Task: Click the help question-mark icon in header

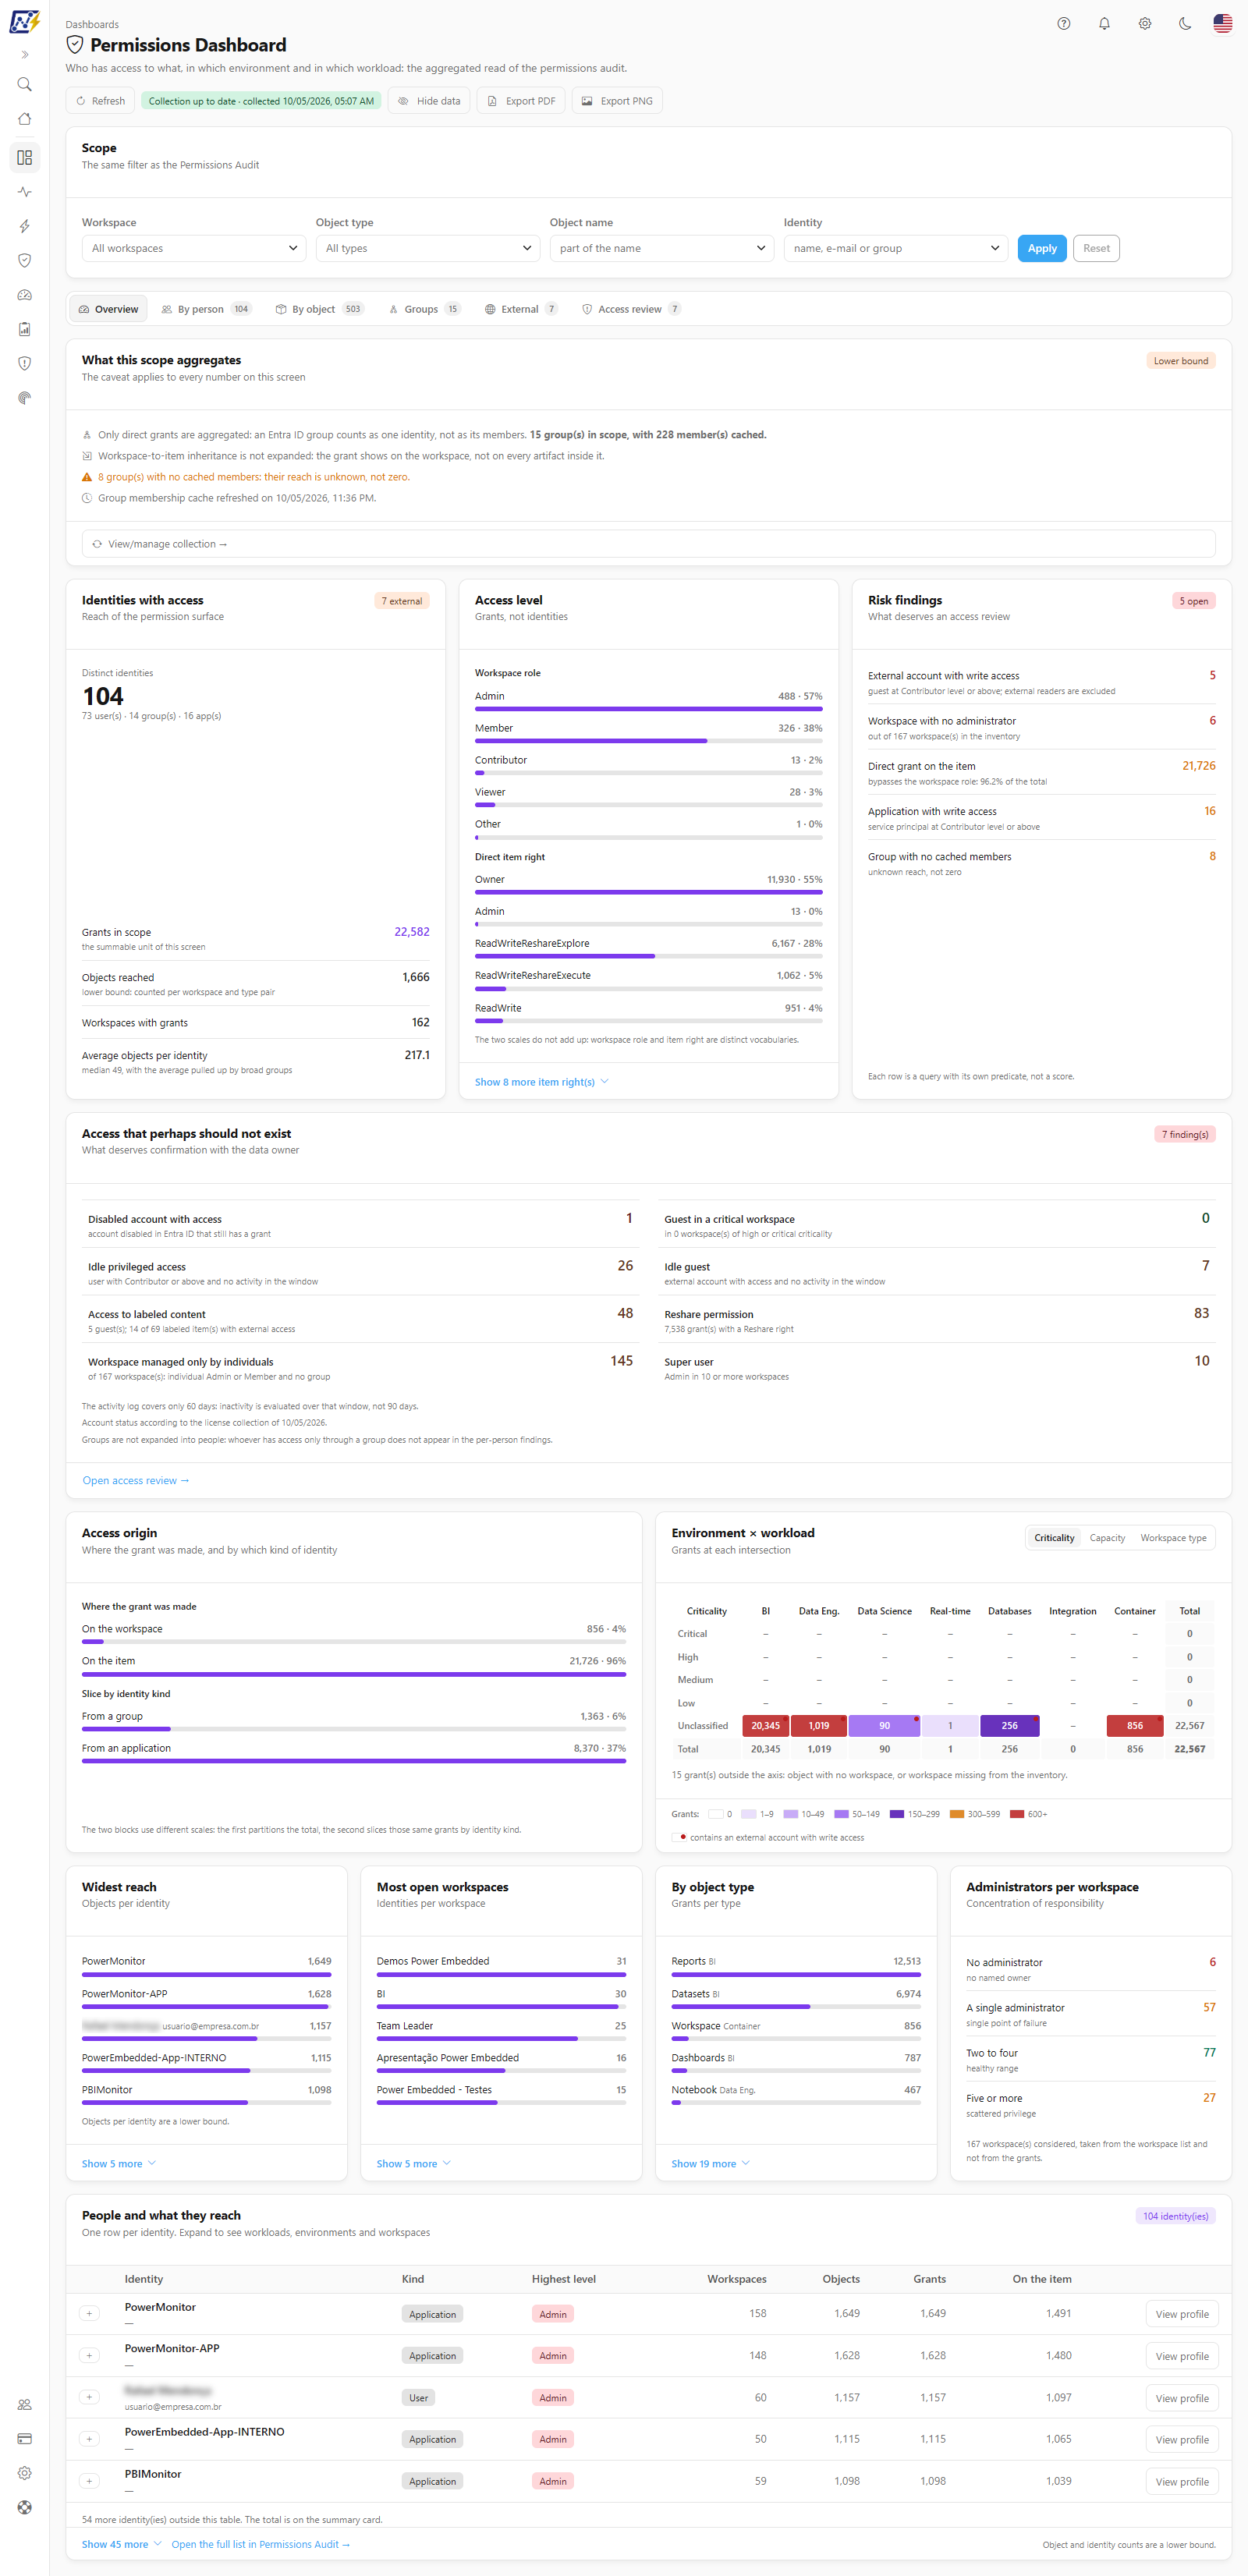Action: pos(1064,24)
